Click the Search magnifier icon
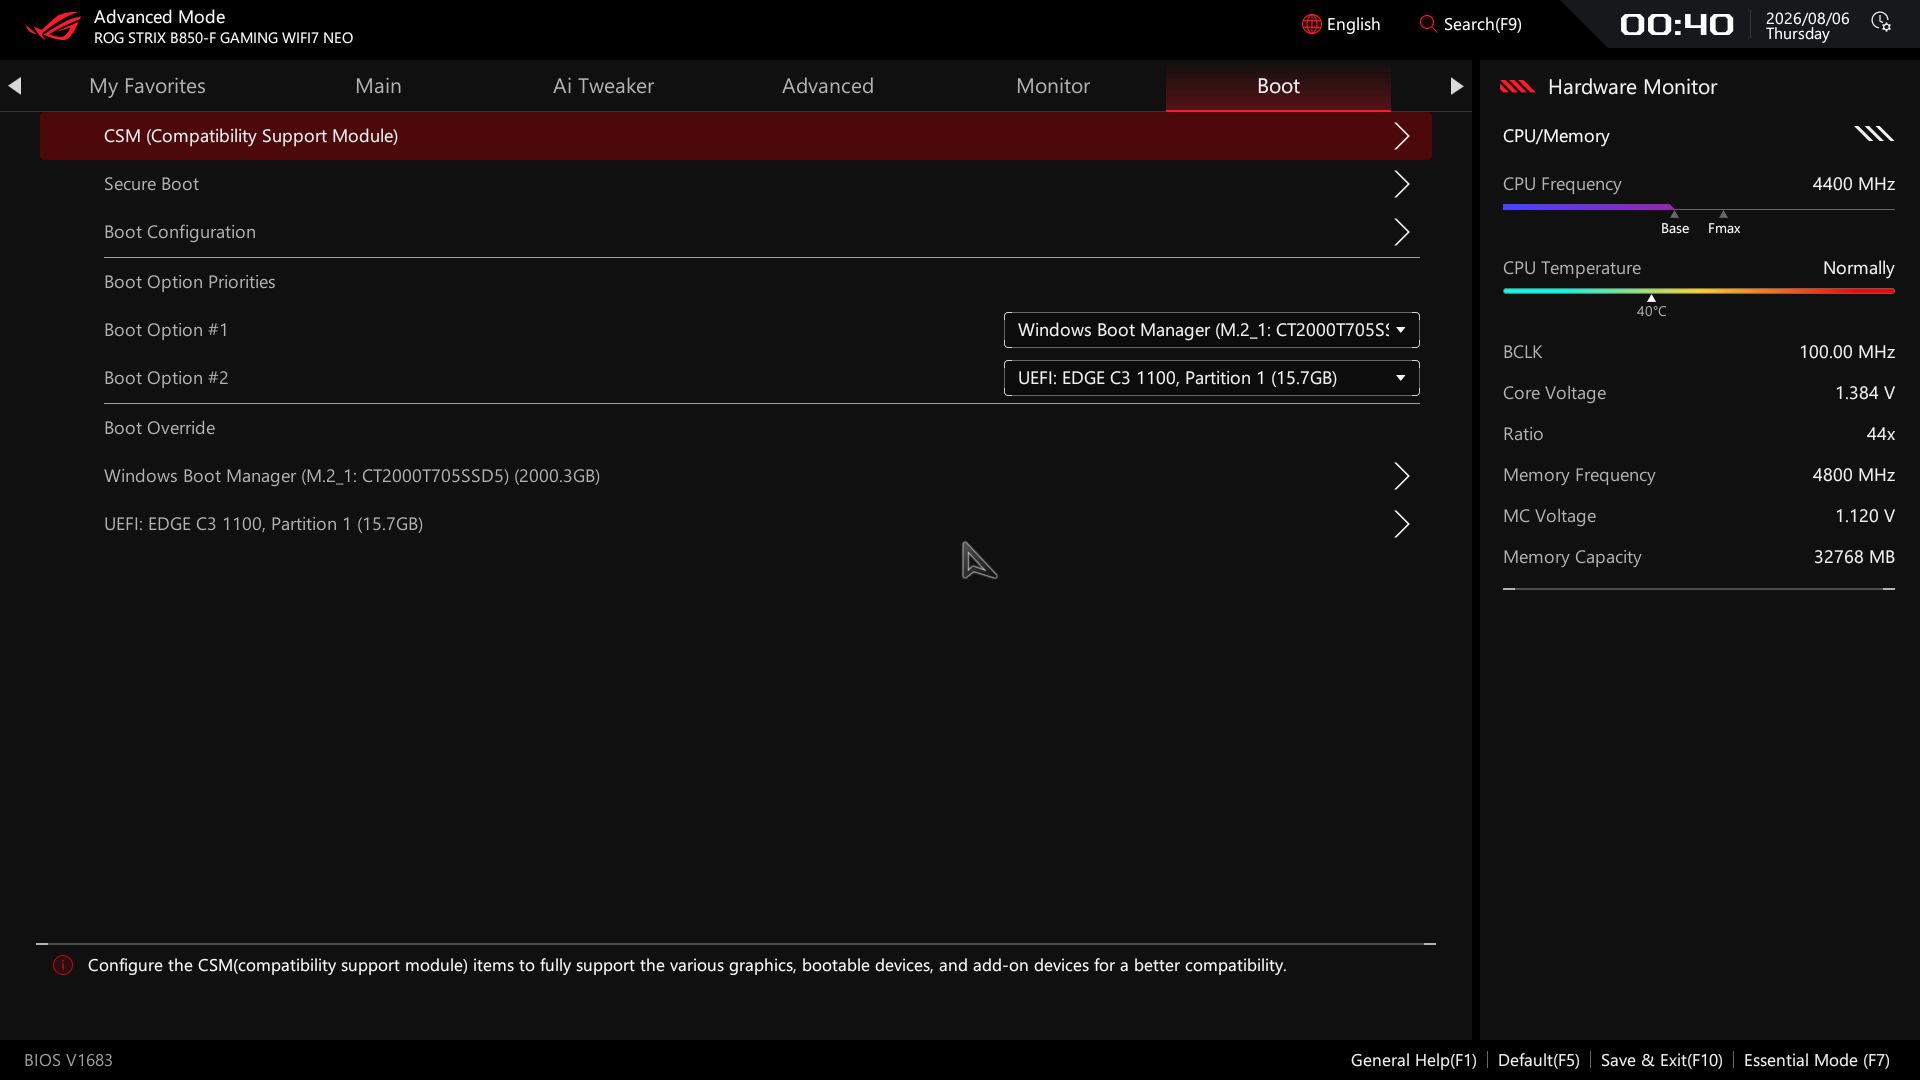 (1428, 24)
